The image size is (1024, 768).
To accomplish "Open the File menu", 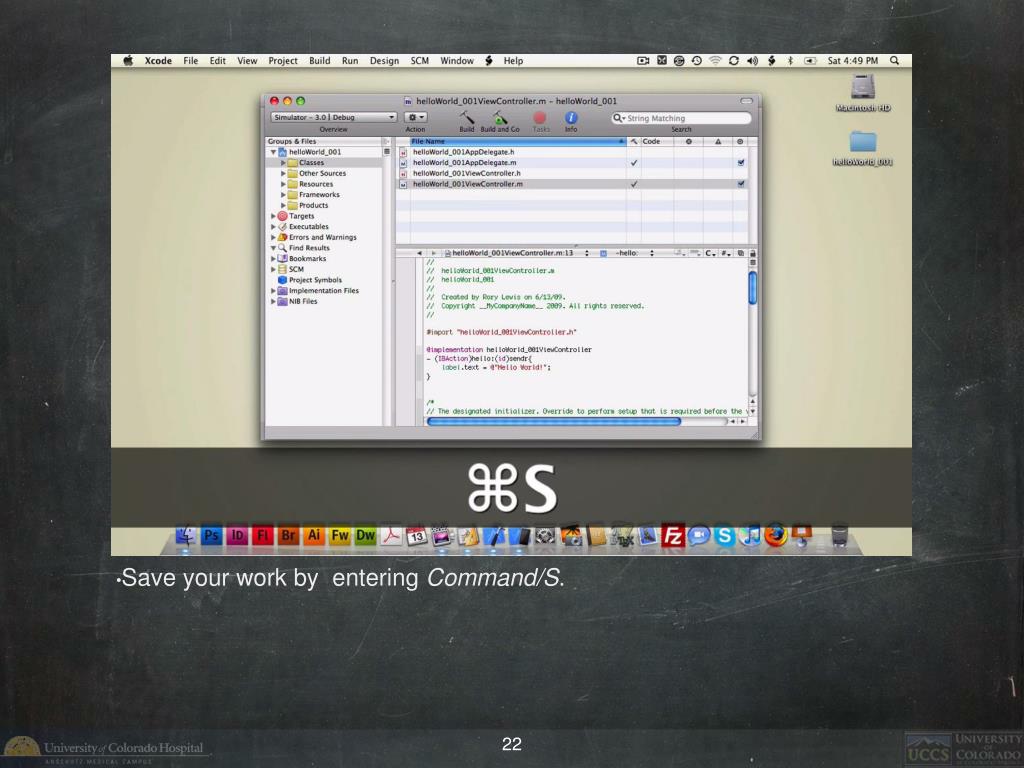I will coord(191,61).
